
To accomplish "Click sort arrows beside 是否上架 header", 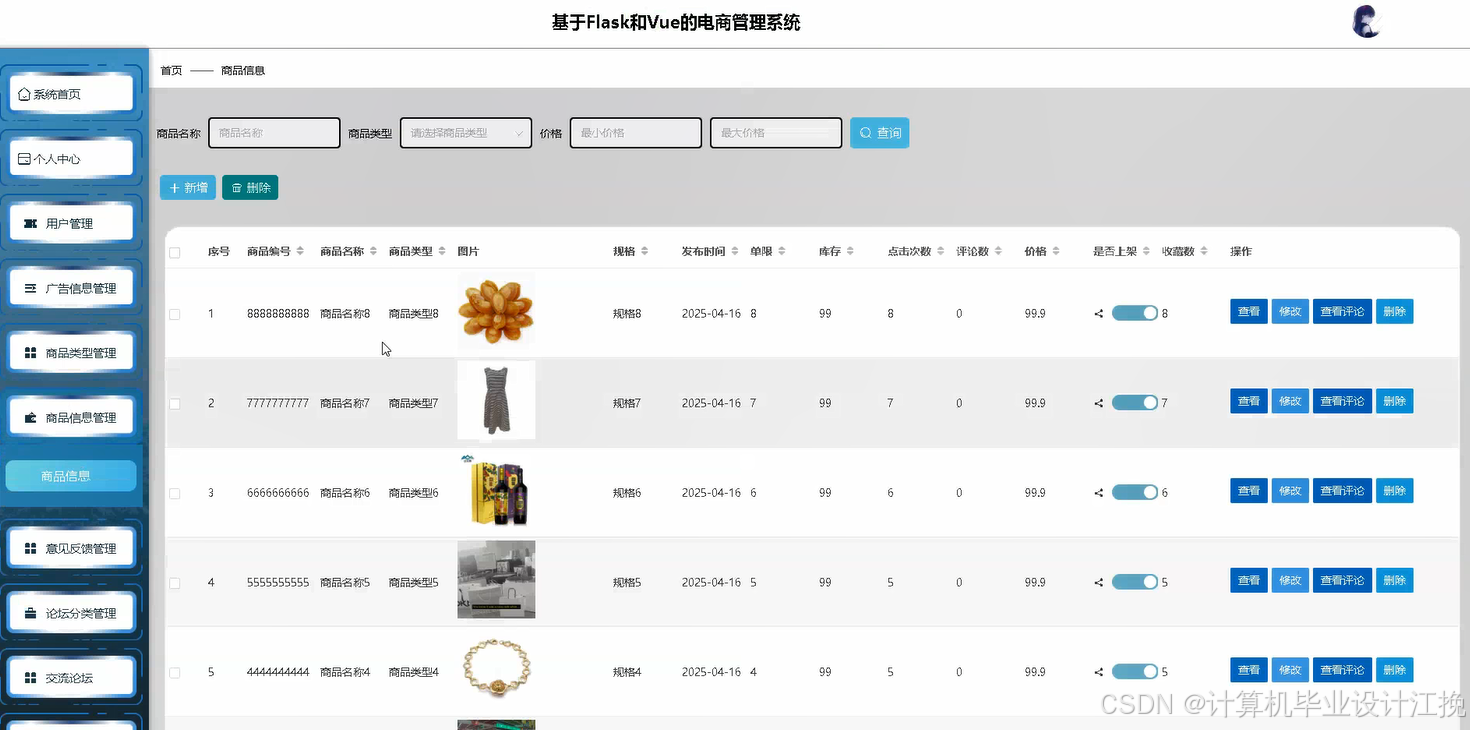I will coord(1147,251).
